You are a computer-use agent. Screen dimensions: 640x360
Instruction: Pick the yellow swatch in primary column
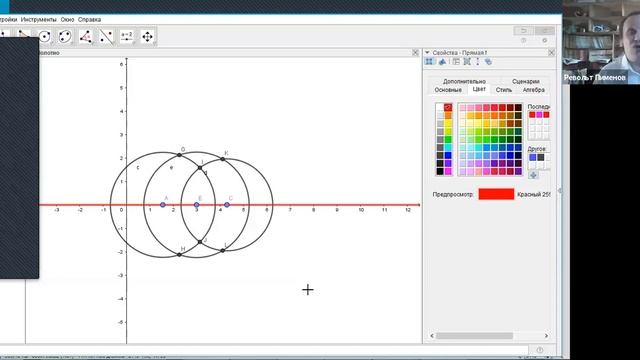pos(448,123)
